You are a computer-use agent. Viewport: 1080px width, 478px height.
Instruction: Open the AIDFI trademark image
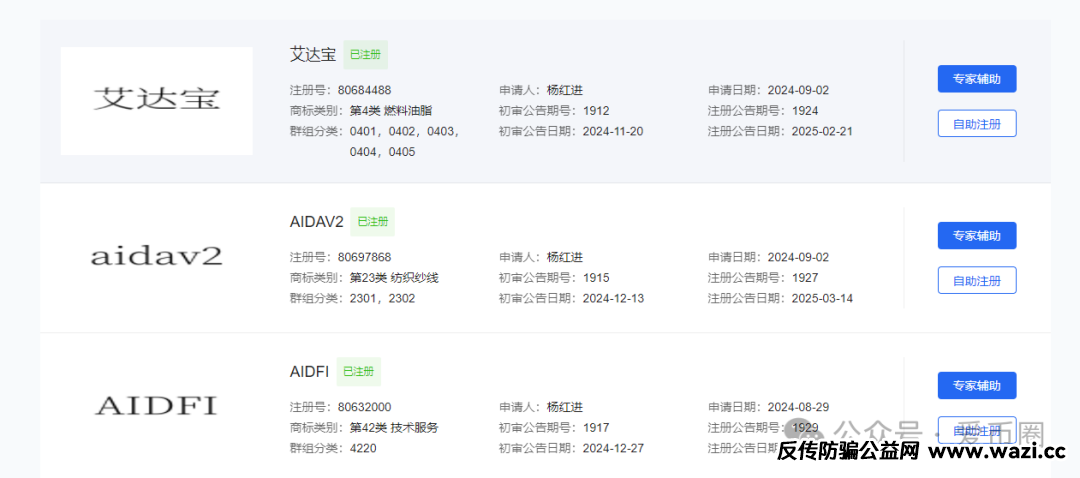tap(156, 405)
